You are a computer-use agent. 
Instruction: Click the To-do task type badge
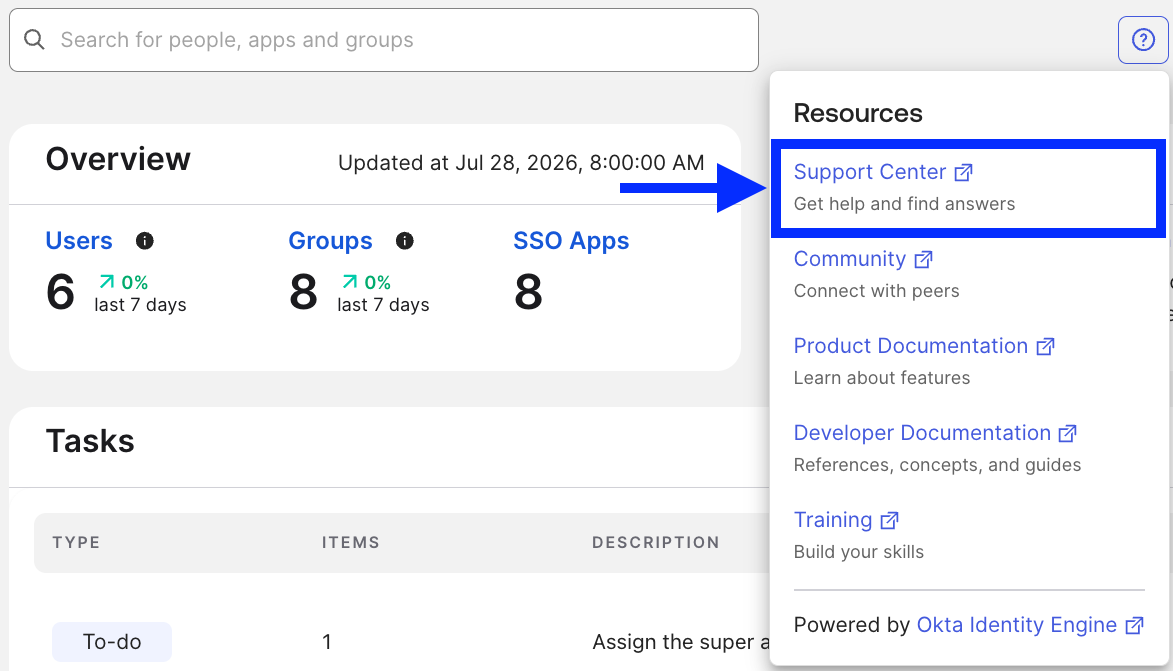(x=111, y=642)
